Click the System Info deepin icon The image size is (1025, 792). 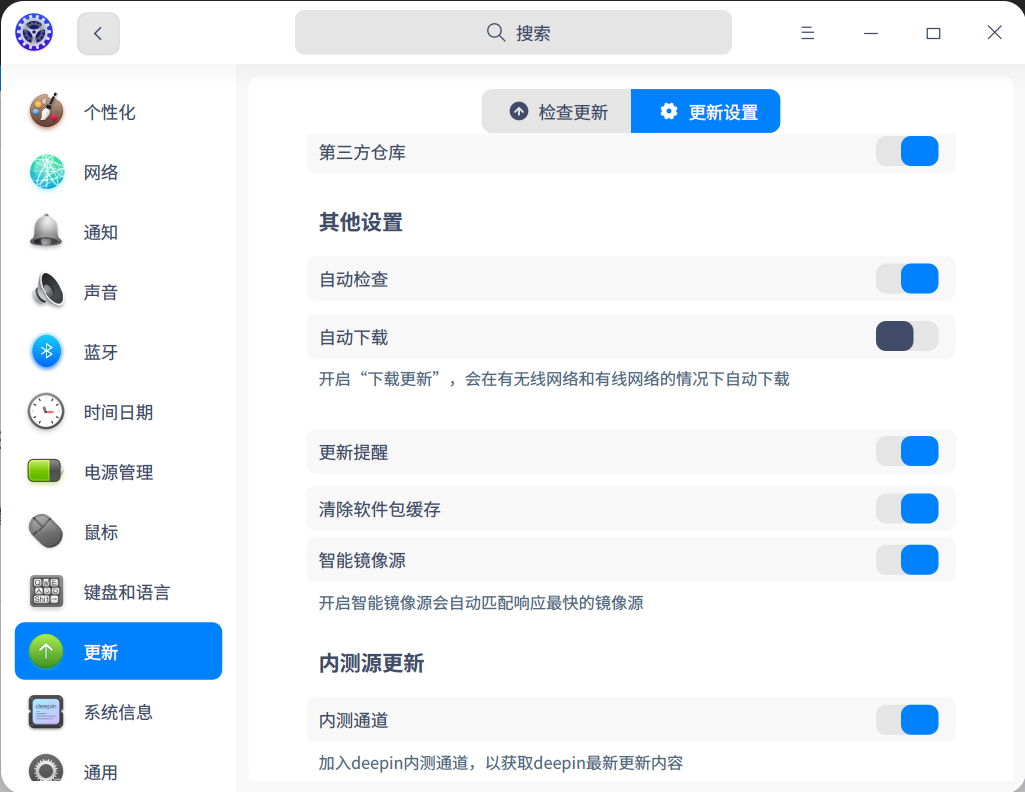pyautogui.click(x=46, y=712)
